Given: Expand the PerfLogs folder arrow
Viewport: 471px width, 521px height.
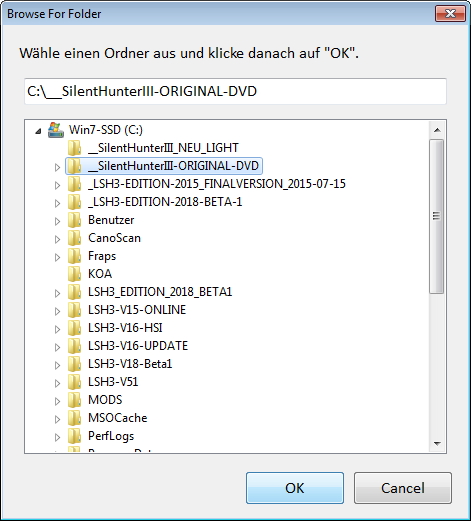Looking at the screenshot, I should [57, 437].
